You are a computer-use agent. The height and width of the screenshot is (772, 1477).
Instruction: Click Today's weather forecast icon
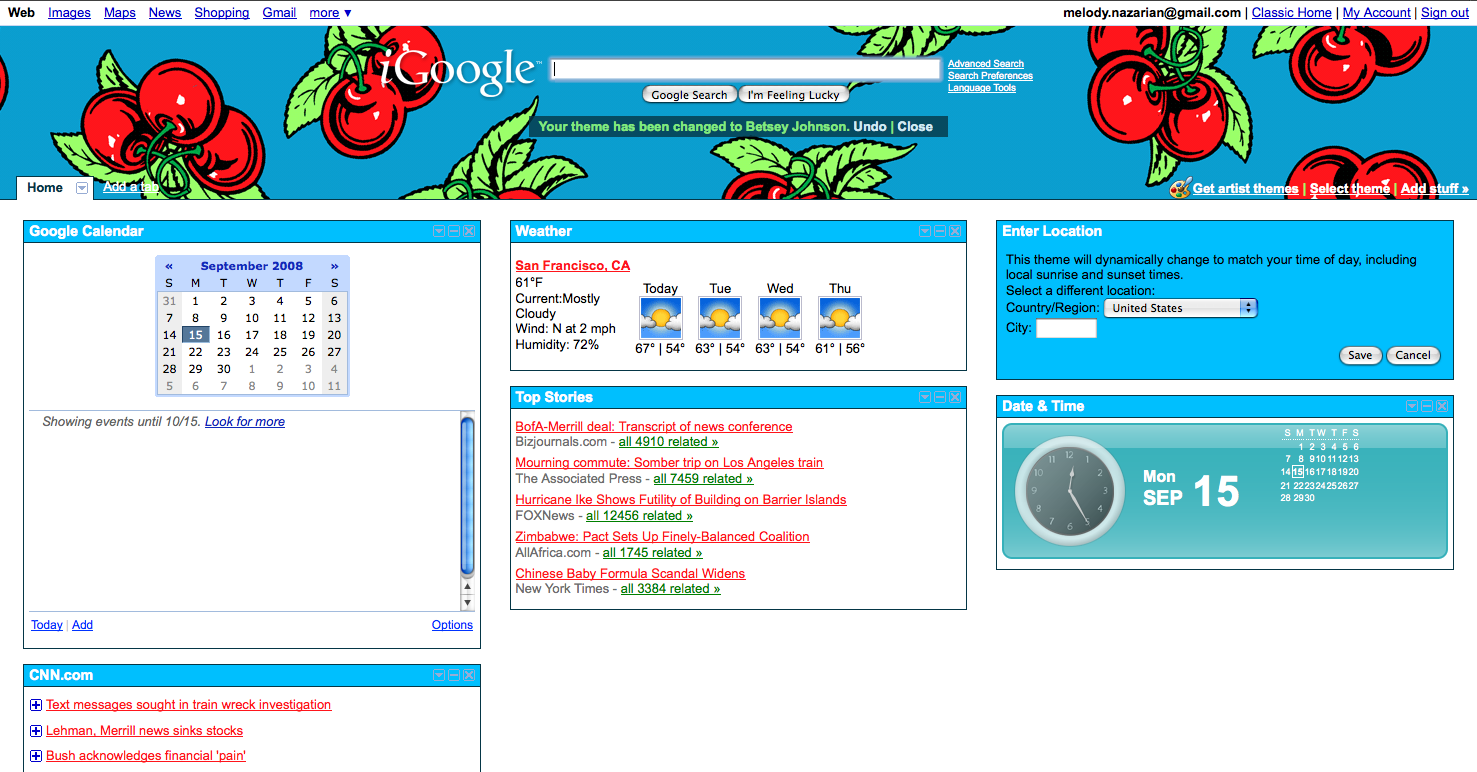pos(660,318)
